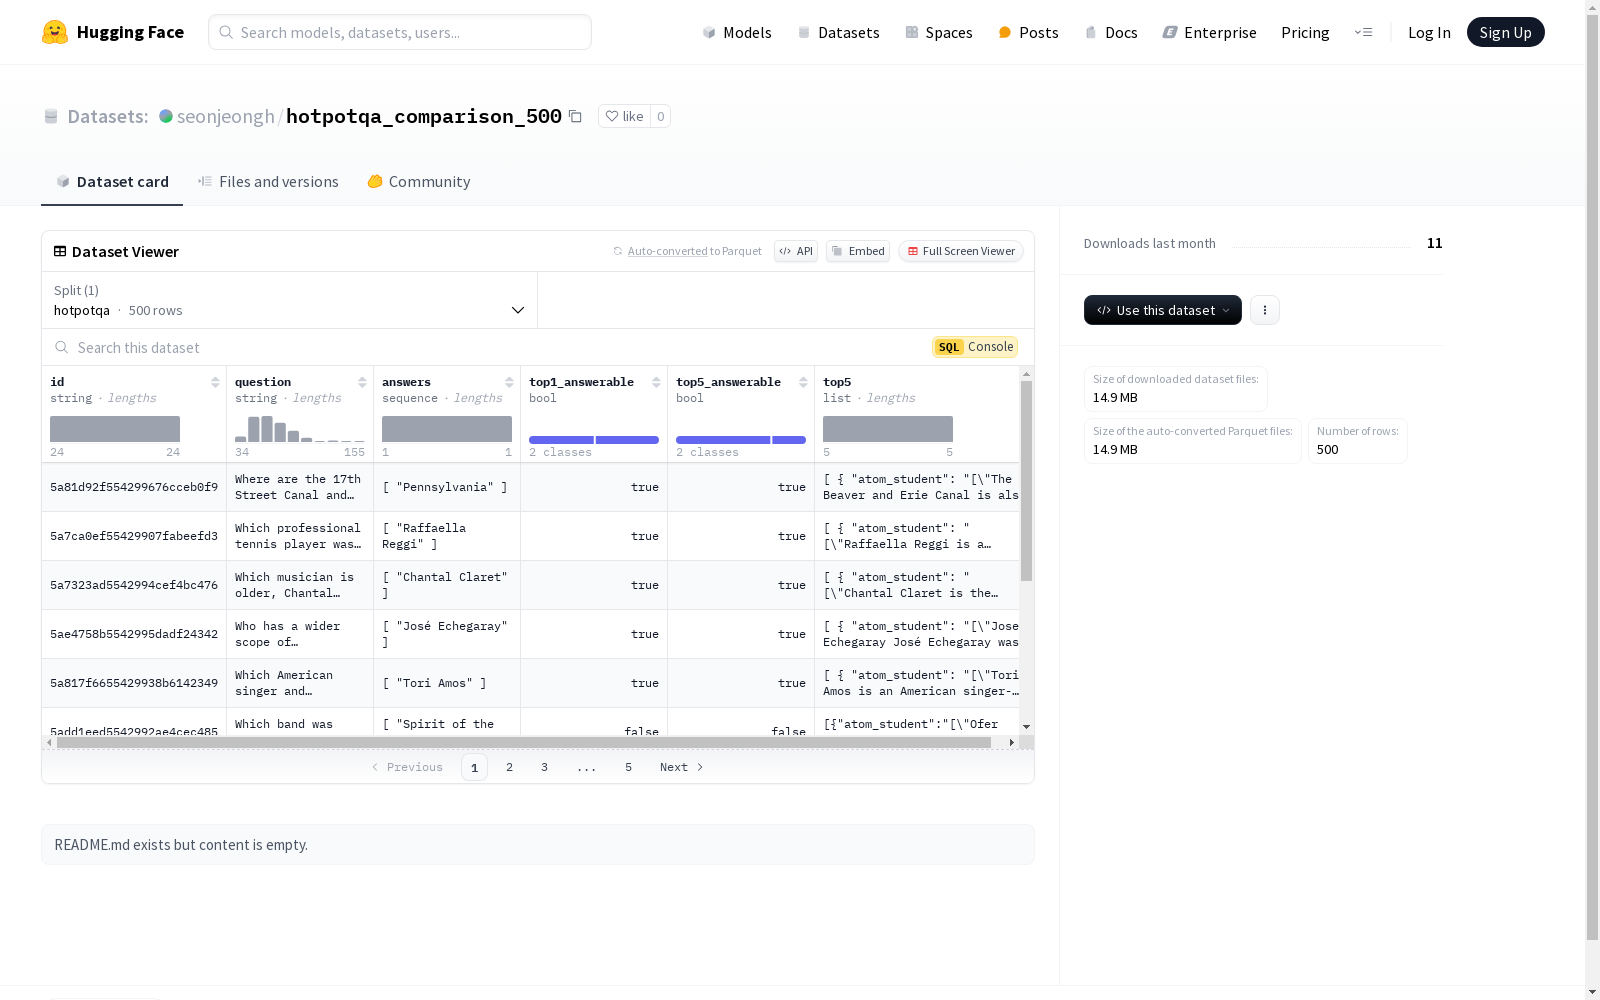This screenshot has height=1000, width=1600.
Task: Open the Community tab
Action: [x=418, y=181]
